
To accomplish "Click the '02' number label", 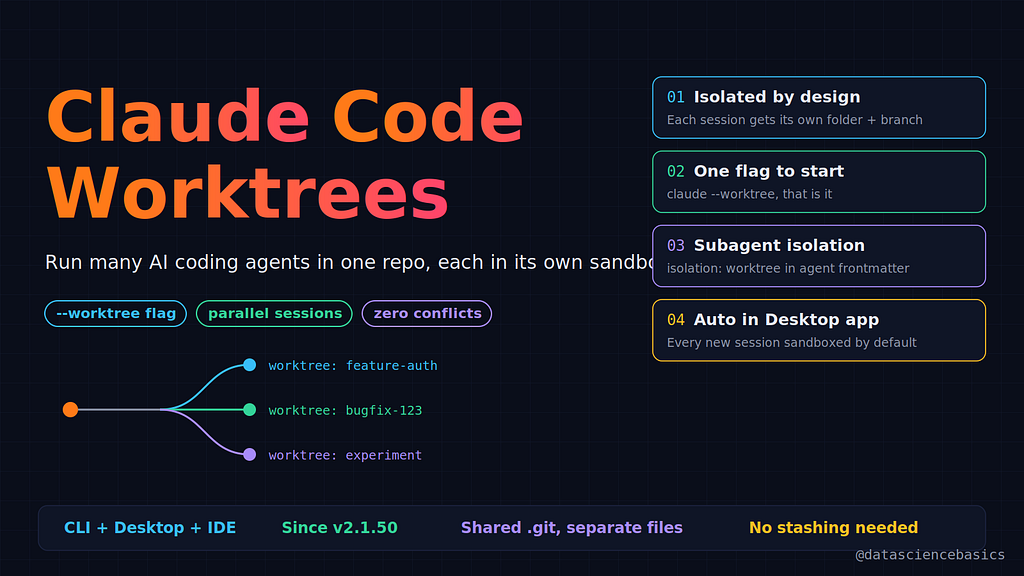I will pos(675,172).
